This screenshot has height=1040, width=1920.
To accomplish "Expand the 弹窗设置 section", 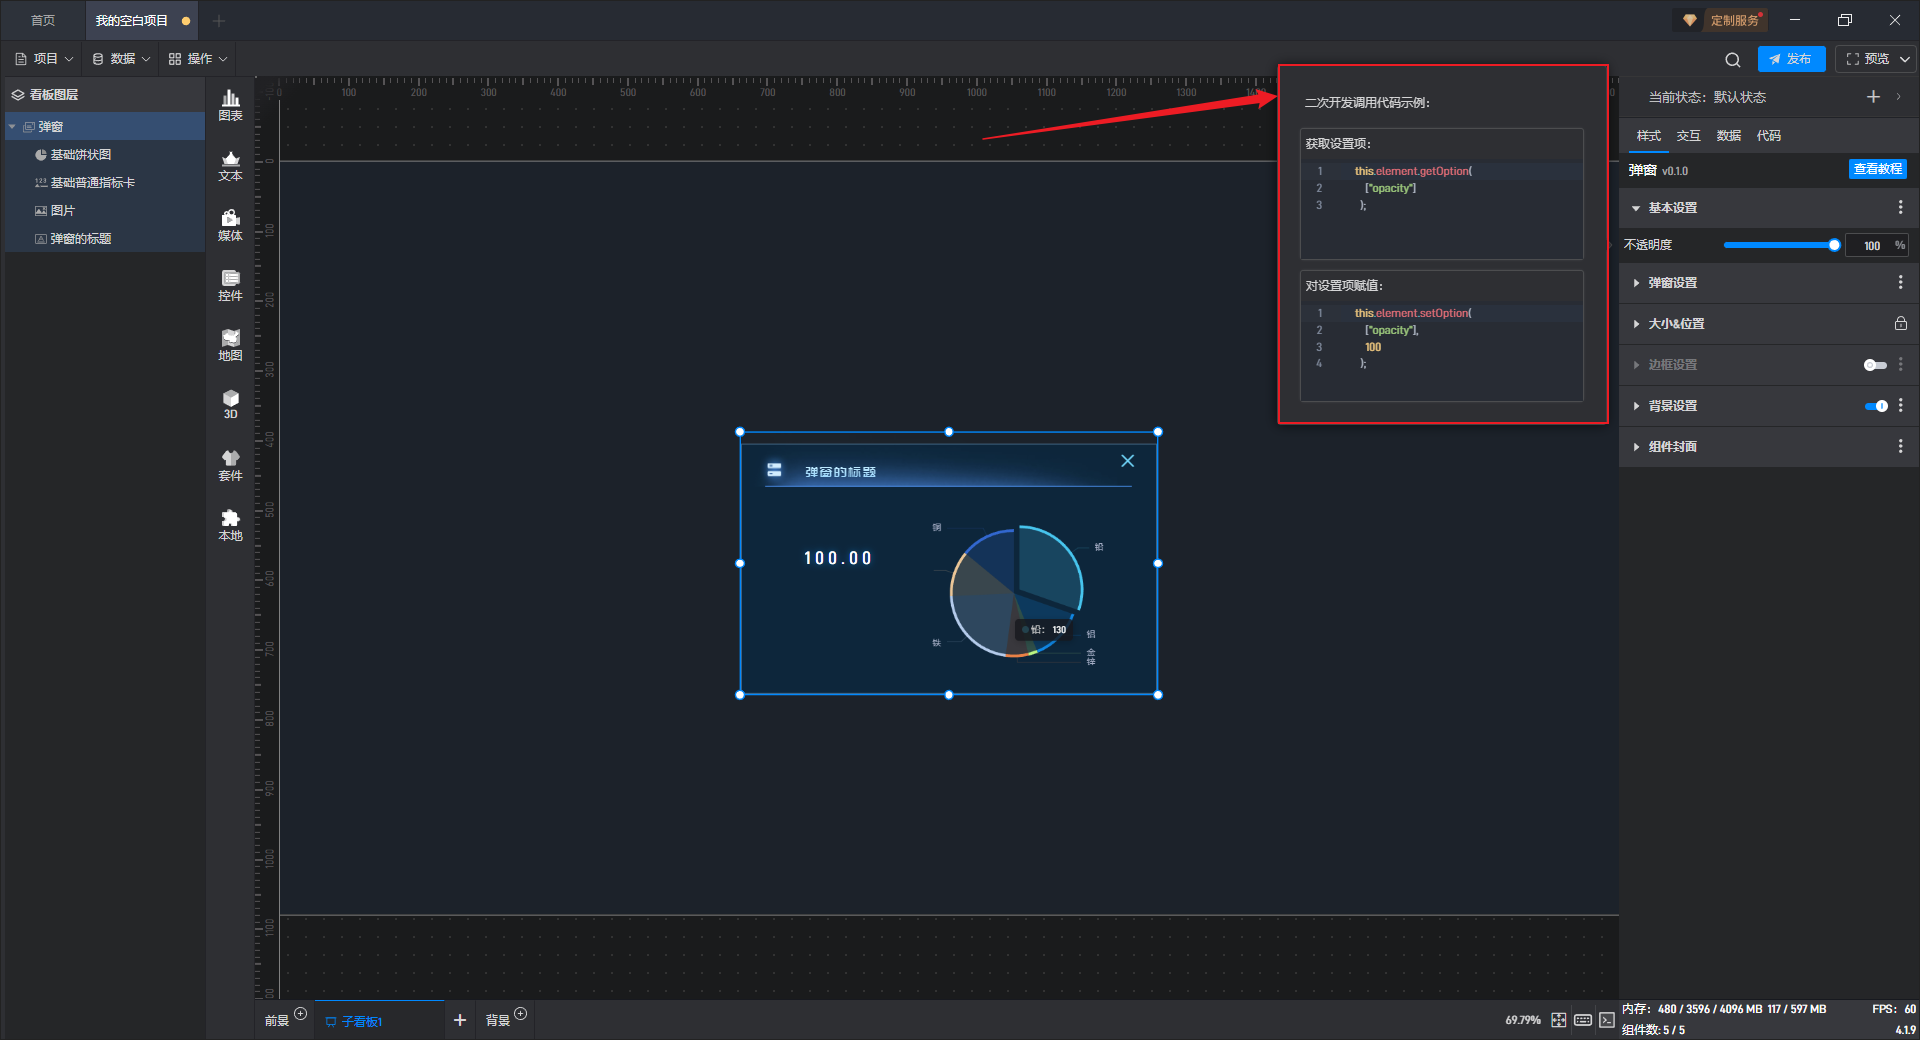I will click(x=1636, y=283).
